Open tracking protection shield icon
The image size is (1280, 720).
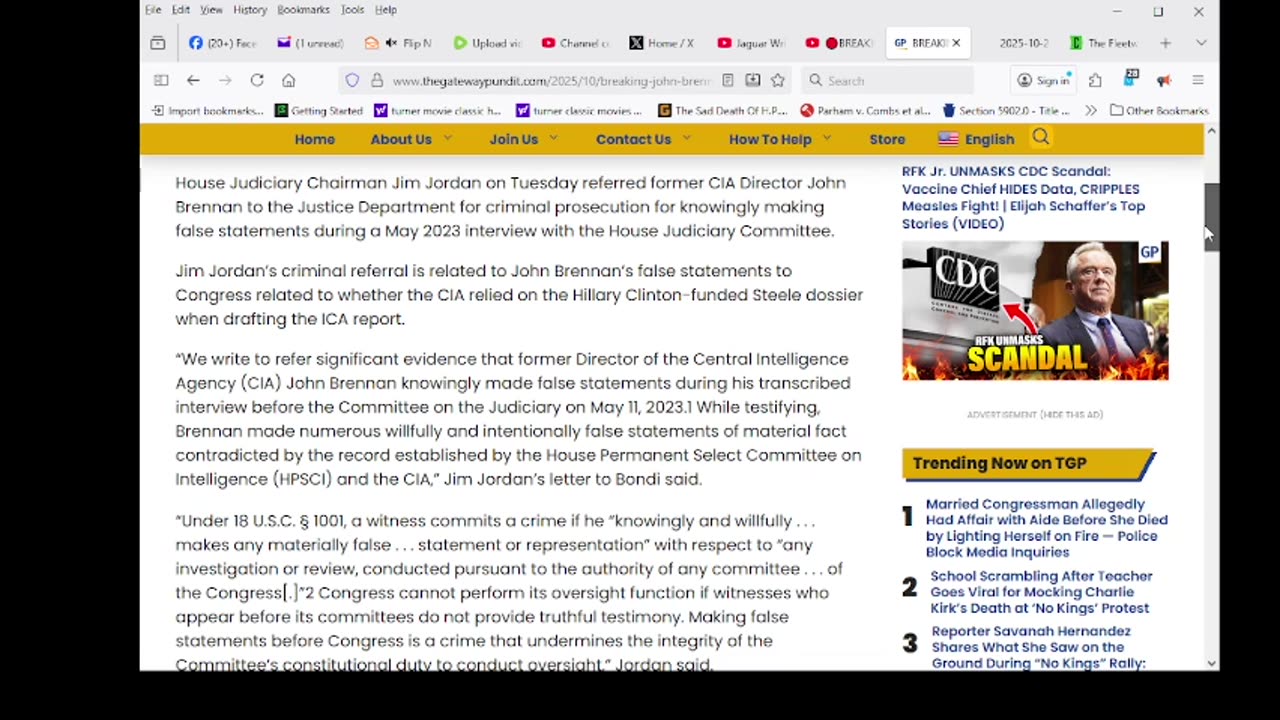[352, 80]
